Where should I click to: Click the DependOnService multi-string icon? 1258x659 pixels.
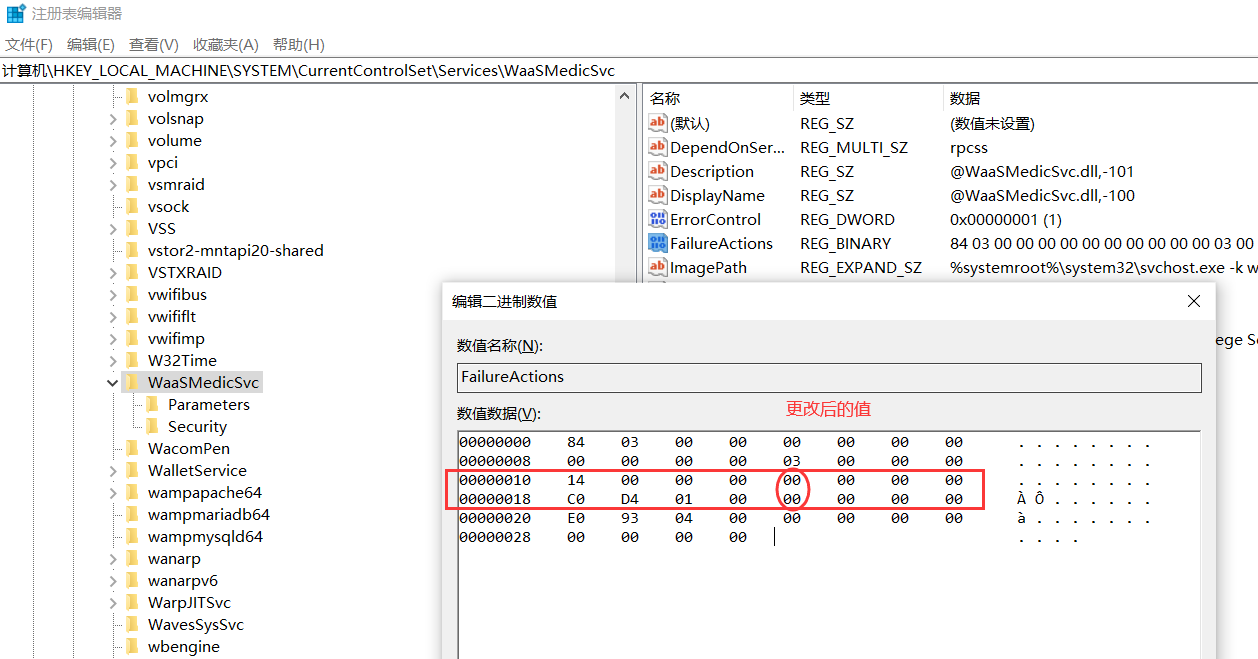pos(657,147)
